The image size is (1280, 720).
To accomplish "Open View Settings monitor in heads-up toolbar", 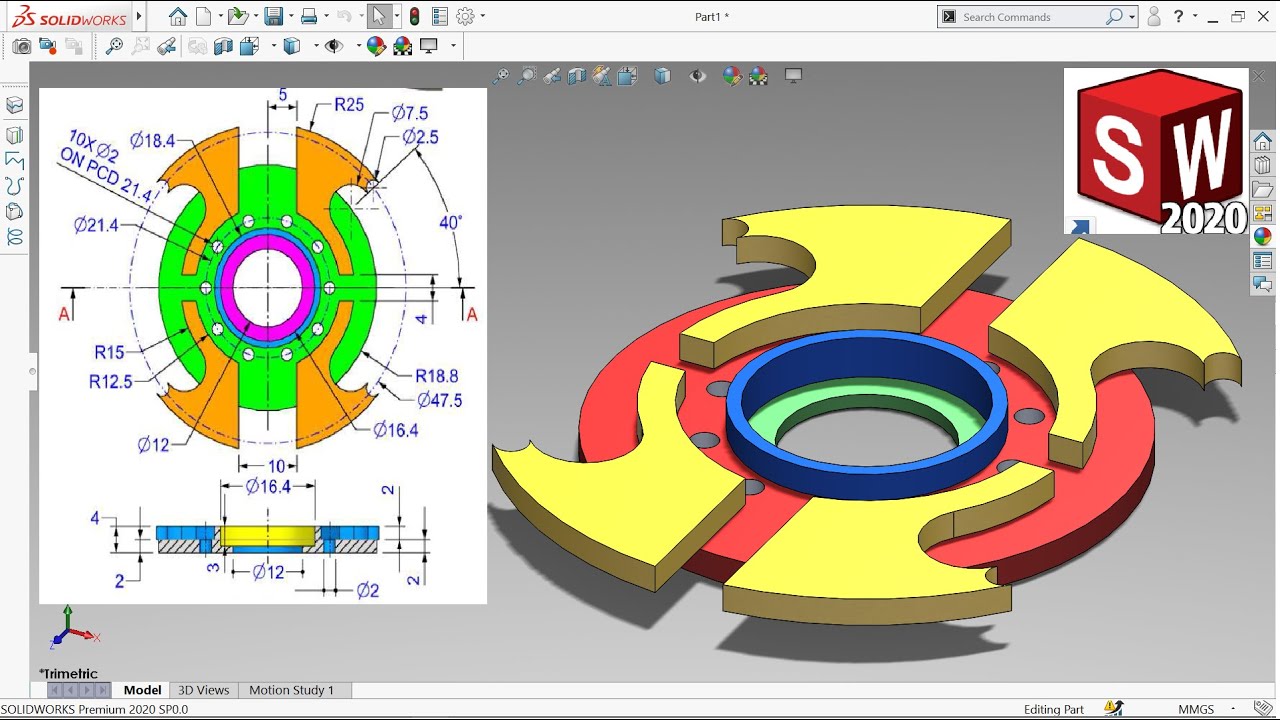I will pyautogui.click(x=794, y=76).
